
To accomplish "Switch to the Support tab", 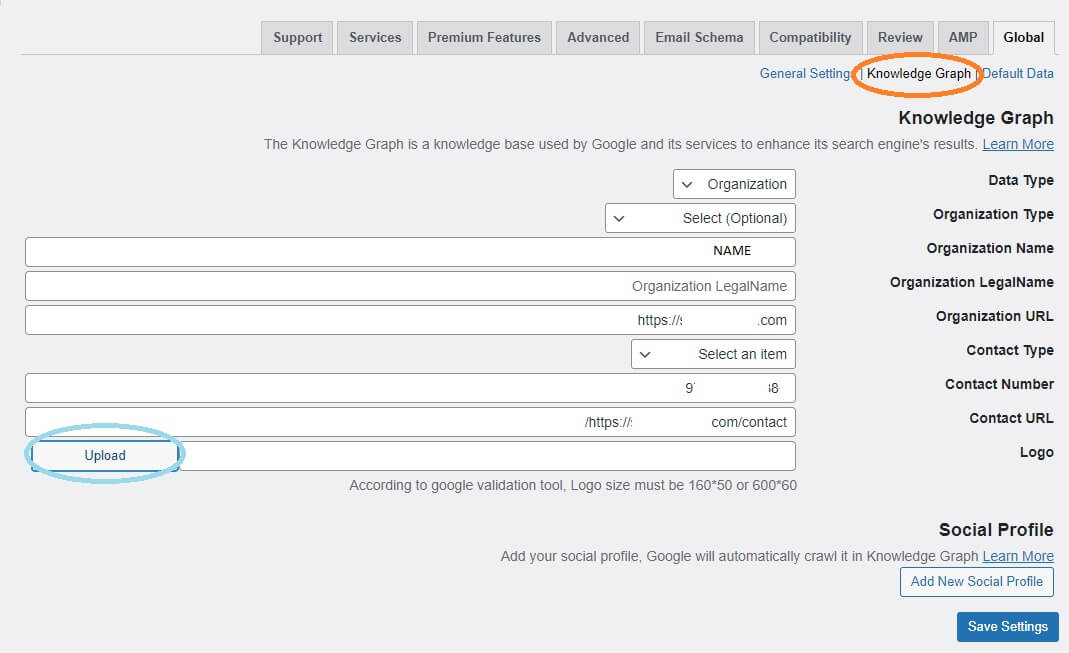I will click(297, 37).
